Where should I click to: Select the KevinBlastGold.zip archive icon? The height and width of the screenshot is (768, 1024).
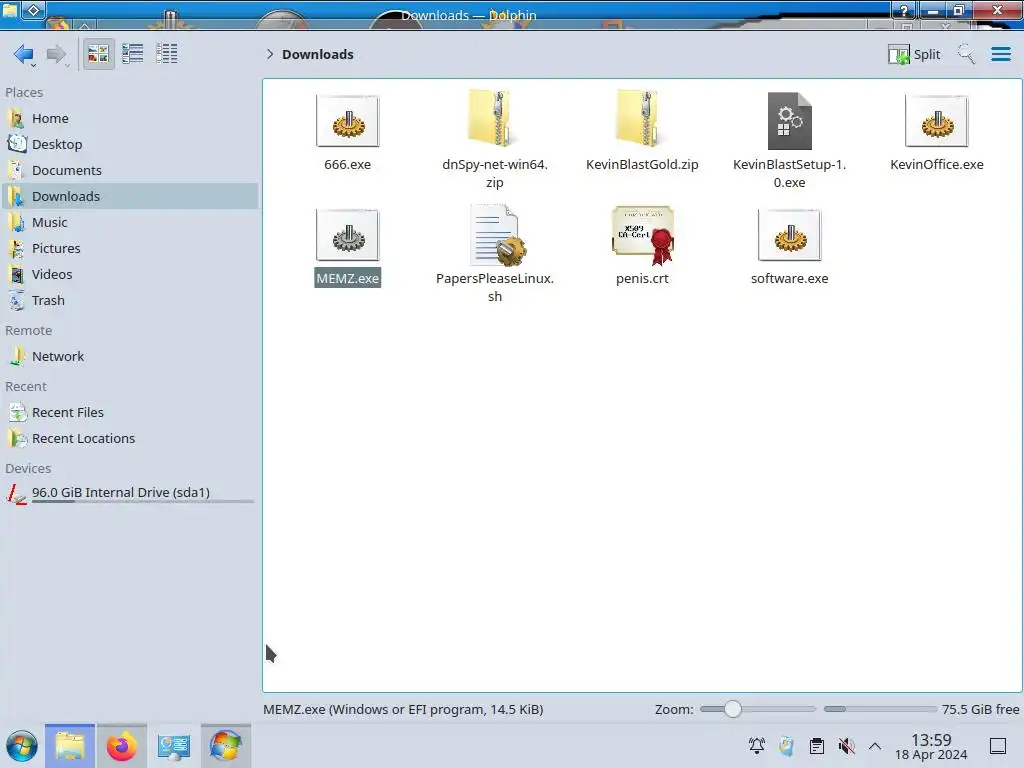(x=641, y=120)
